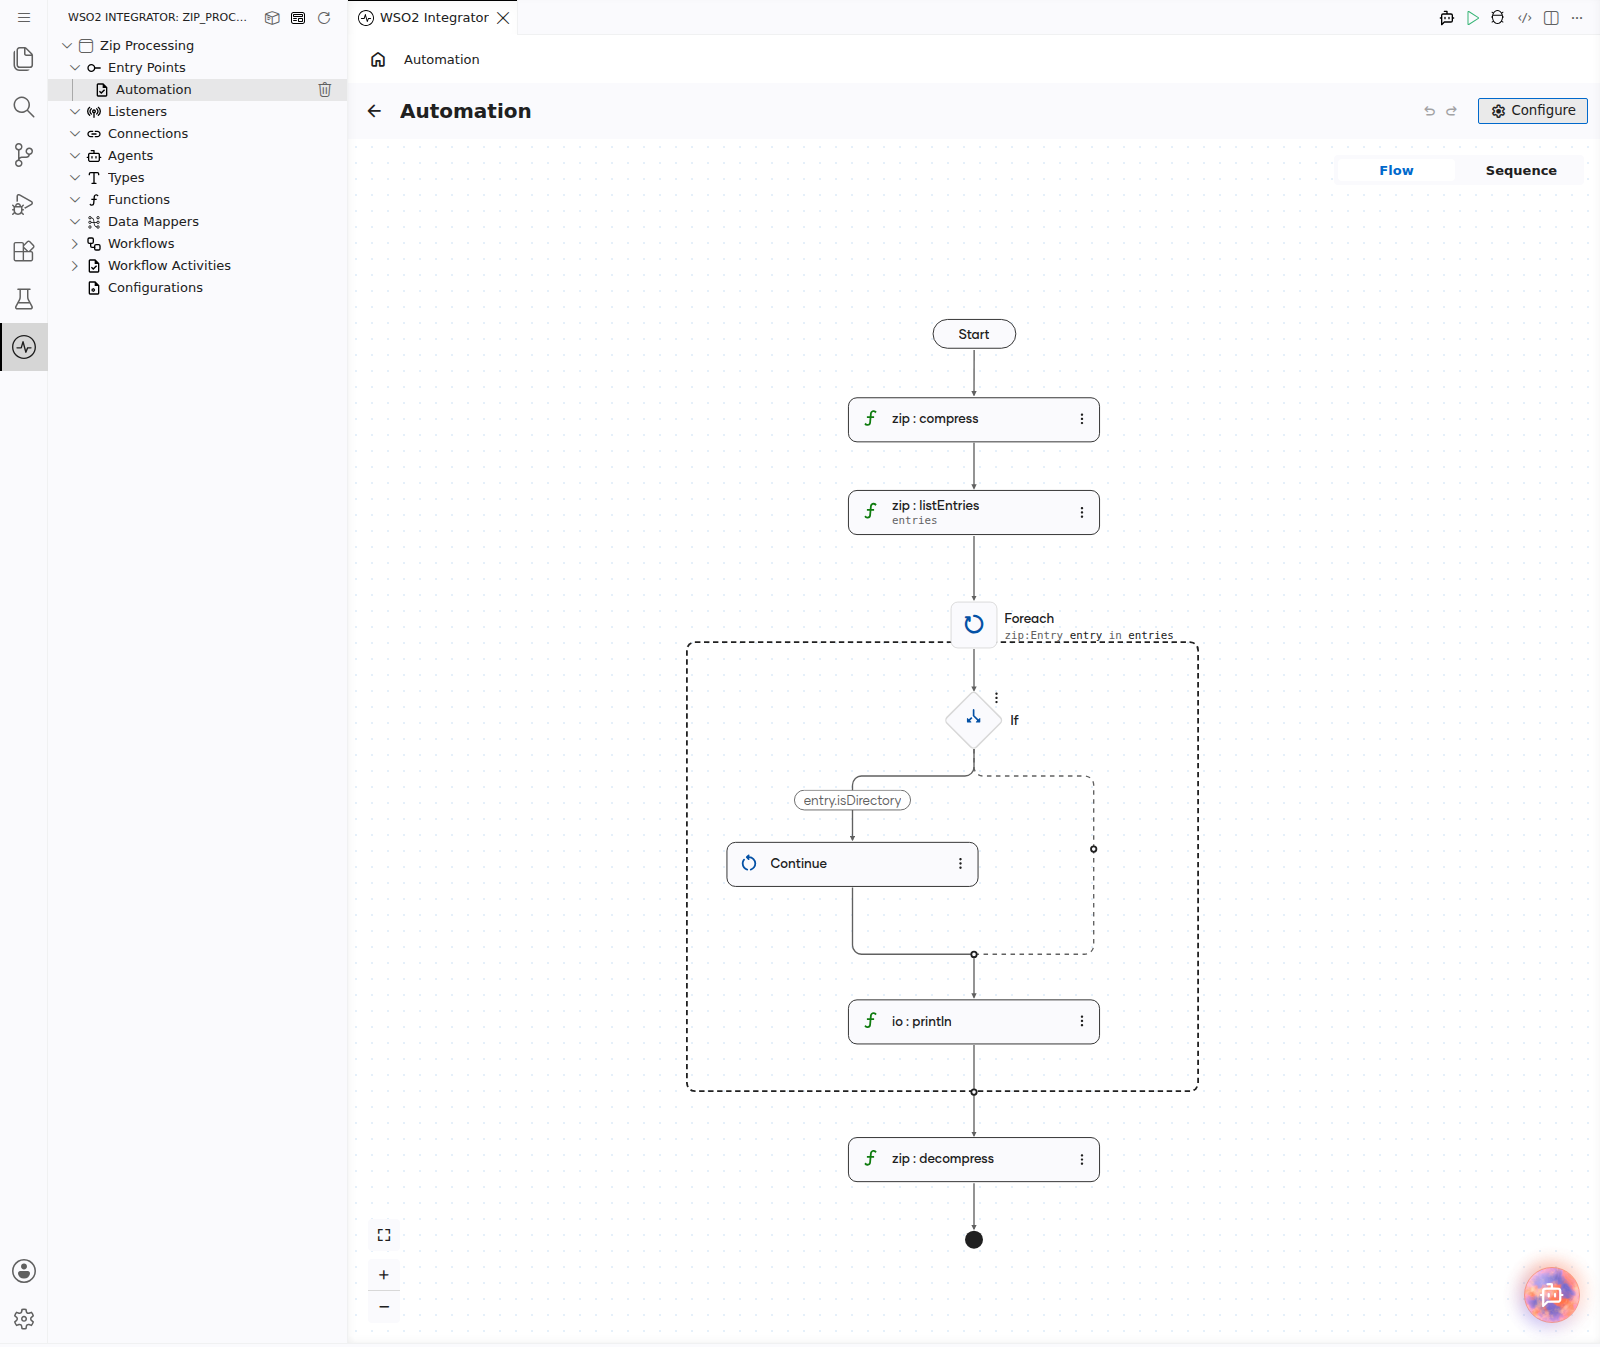Toggle the Agents section
The width and height of the screenshot is (1600, 1347).
[75, 156]
